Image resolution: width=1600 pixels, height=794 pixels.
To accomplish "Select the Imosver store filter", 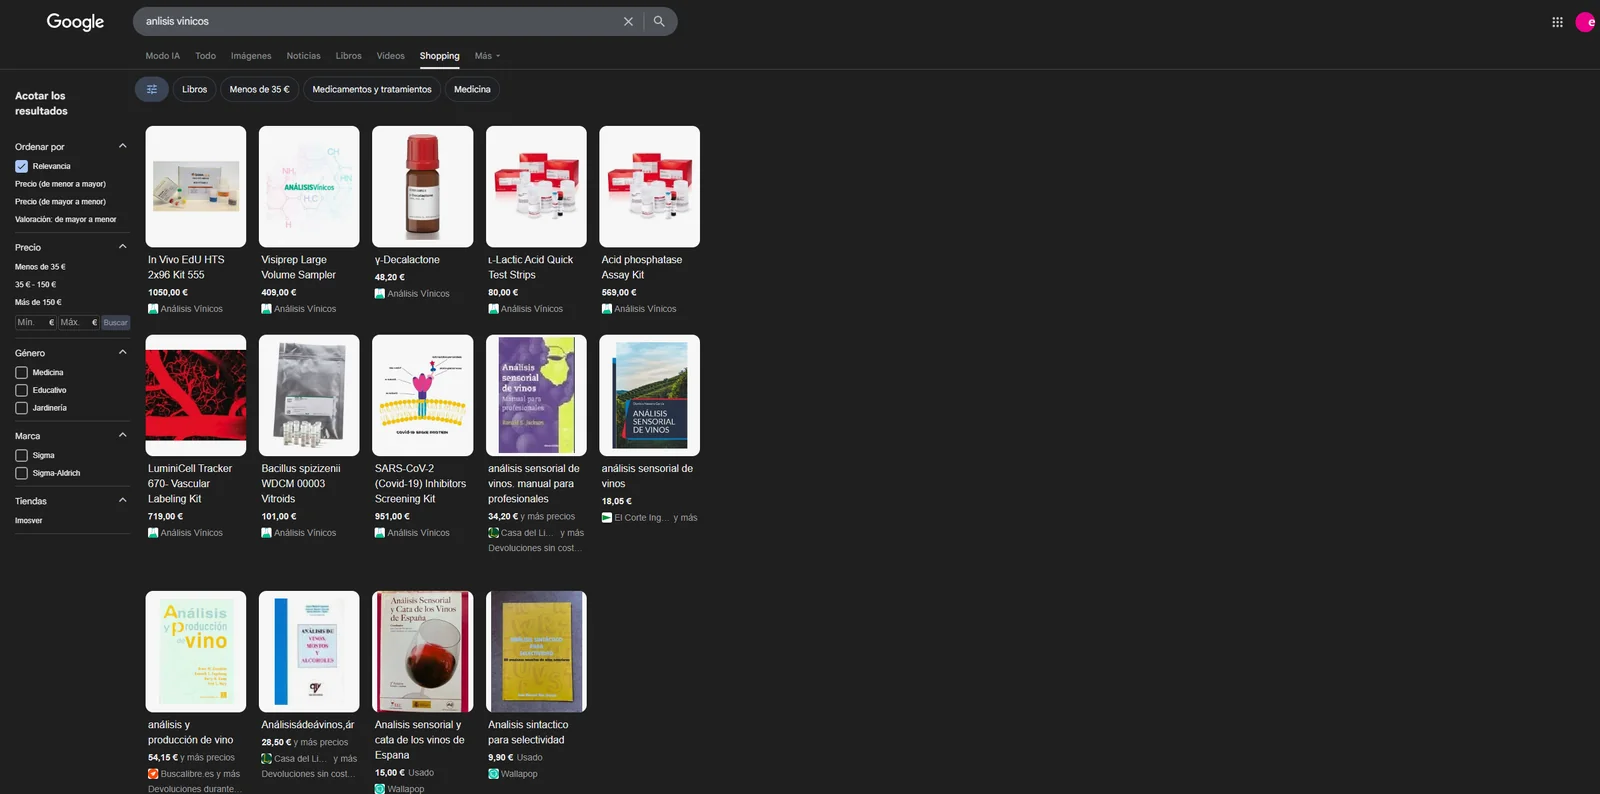I will (29, 520).
